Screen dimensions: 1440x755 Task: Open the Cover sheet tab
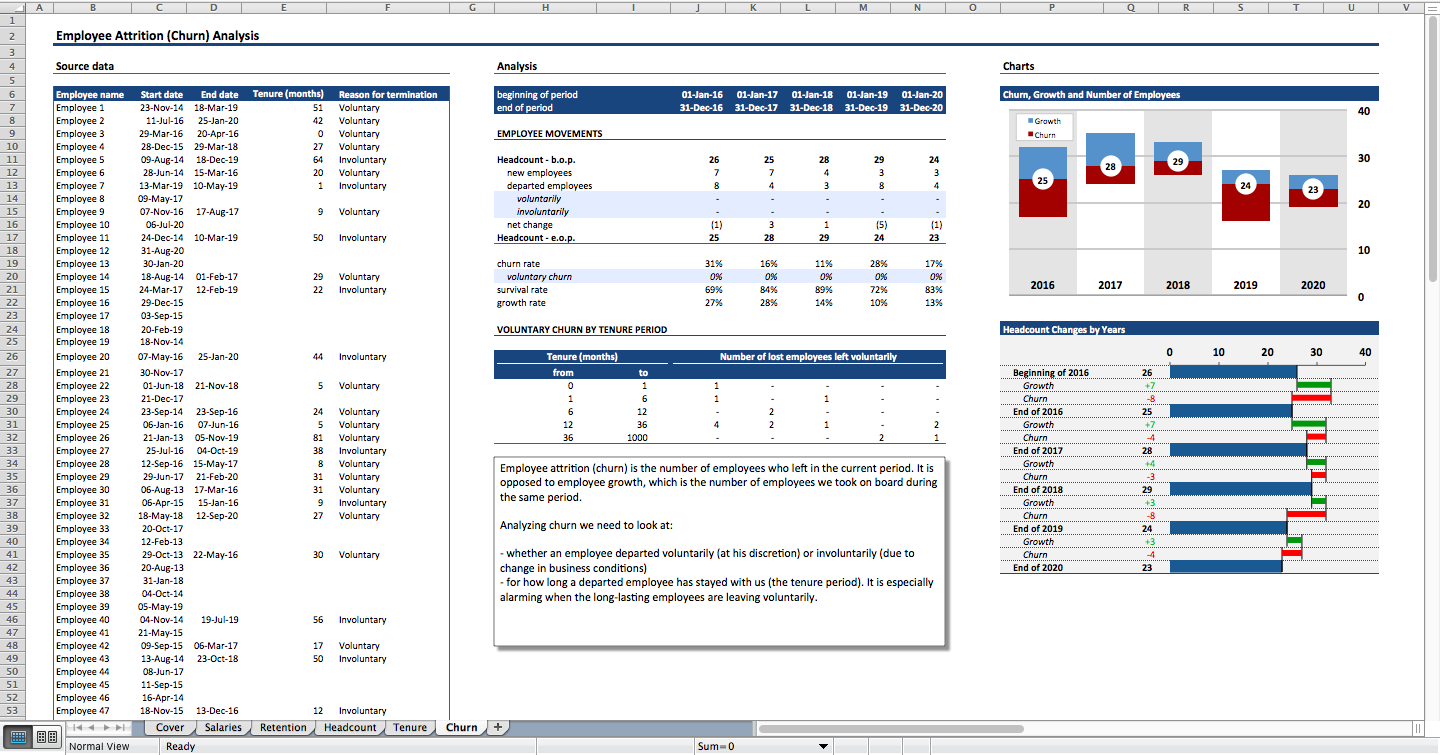pyautogui.click(x=170, y=728)
